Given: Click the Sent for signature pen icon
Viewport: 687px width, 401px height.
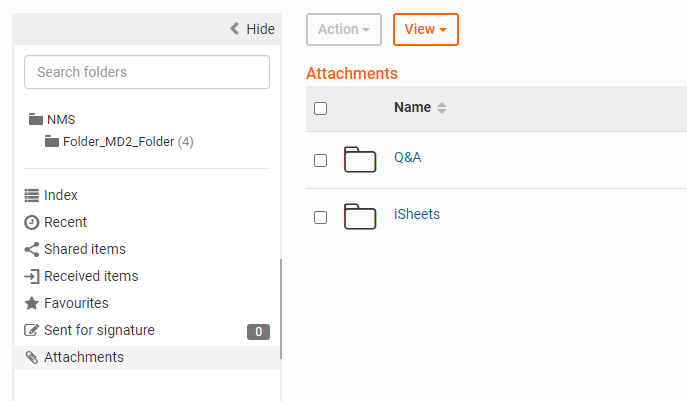Looking at the screenshot, I should [x=32, y=330].
